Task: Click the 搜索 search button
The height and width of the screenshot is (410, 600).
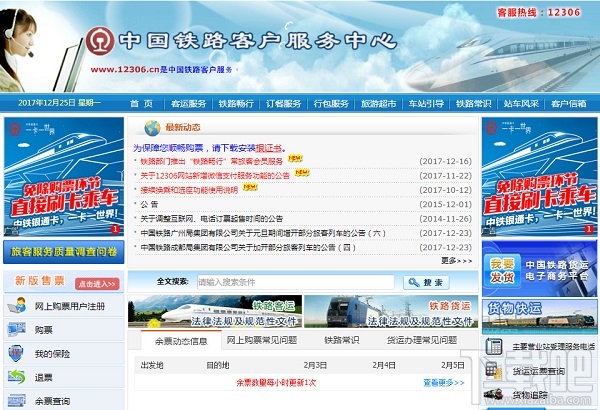Action: 426,283
